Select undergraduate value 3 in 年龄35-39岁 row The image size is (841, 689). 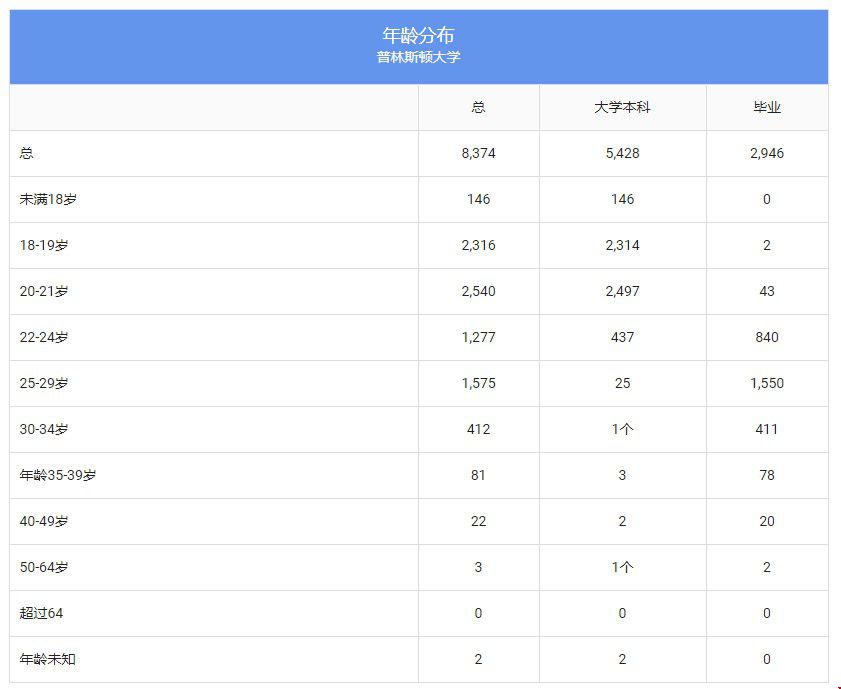[x=622, y=476]
